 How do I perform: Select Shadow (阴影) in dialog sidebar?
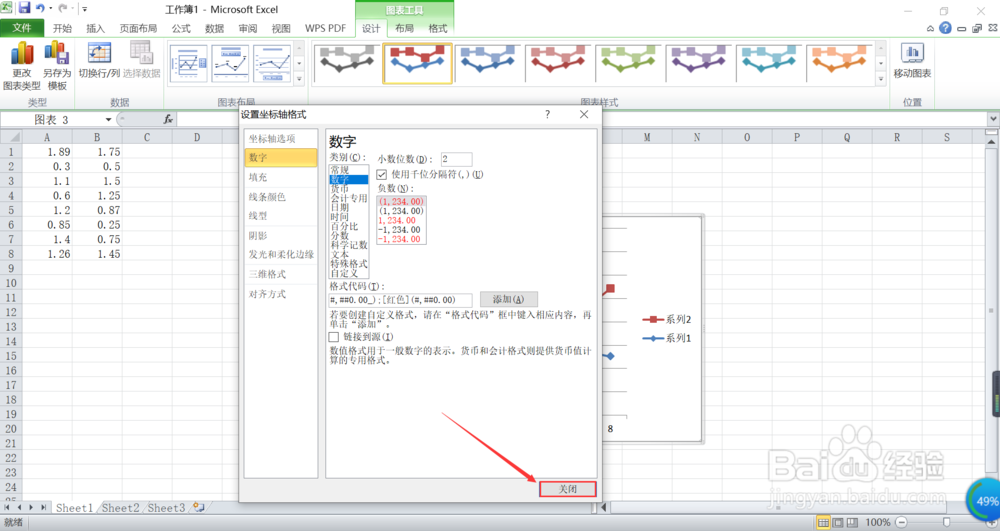pos(281,236)
